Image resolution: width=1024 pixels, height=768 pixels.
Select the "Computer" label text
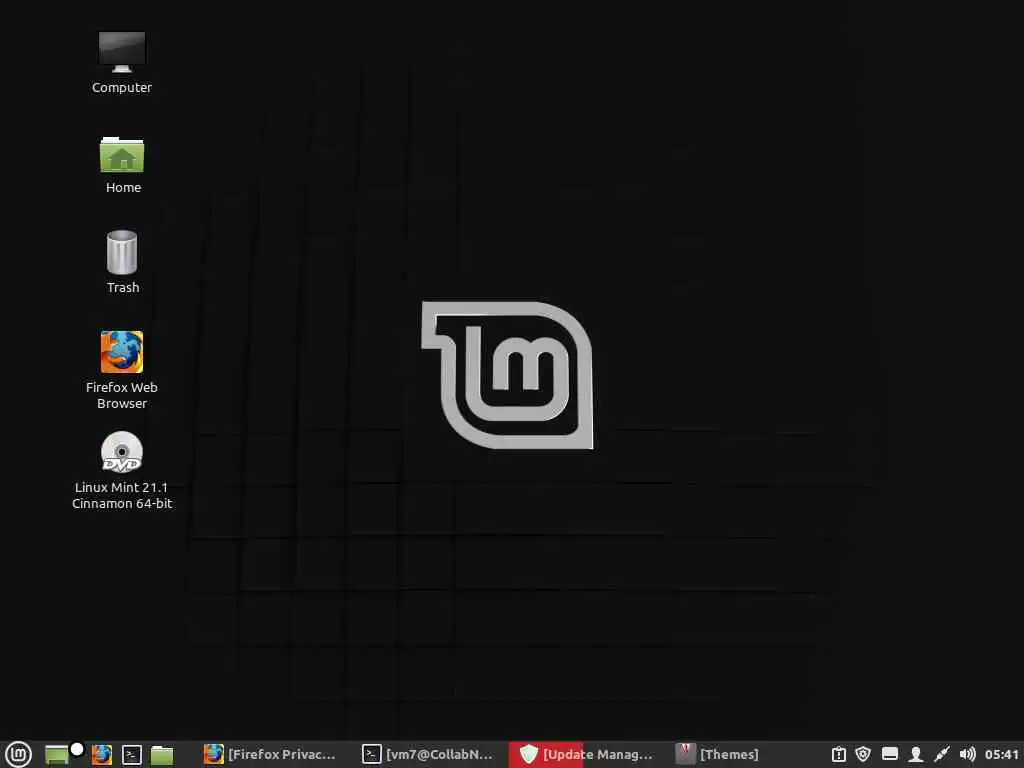[121, 88]
